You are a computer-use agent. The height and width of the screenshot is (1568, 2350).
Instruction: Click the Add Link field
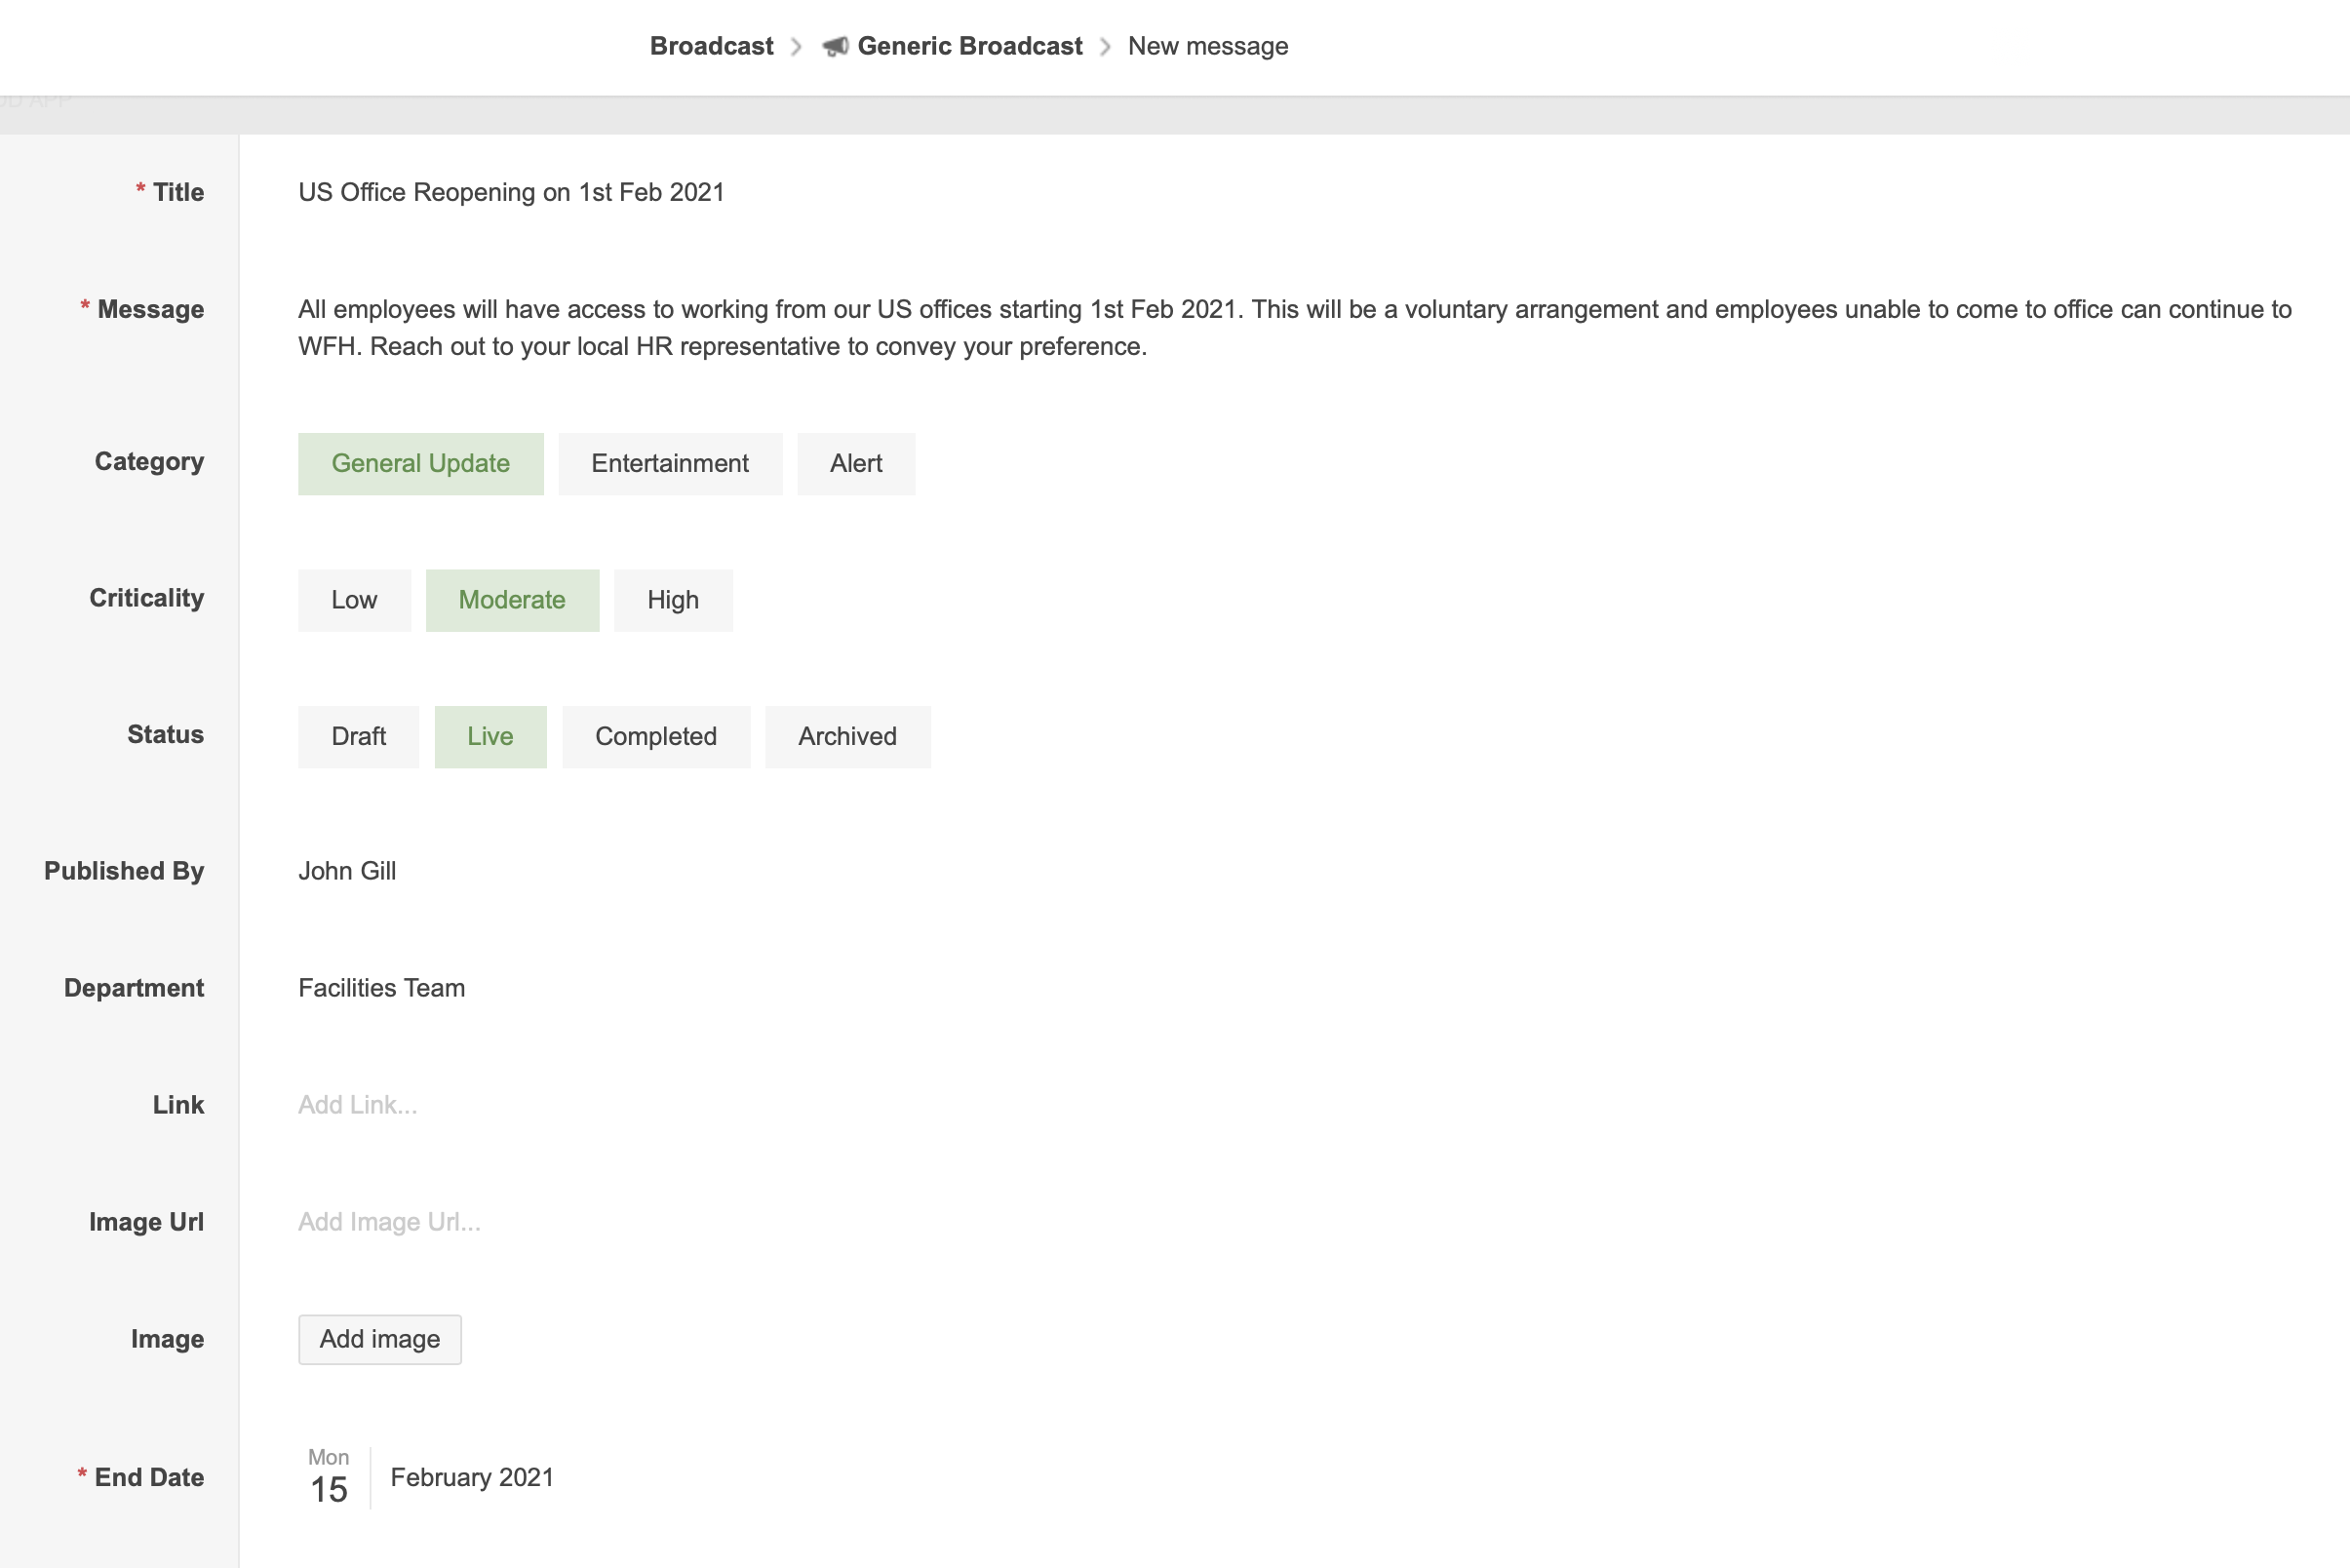coord(358,1105)
